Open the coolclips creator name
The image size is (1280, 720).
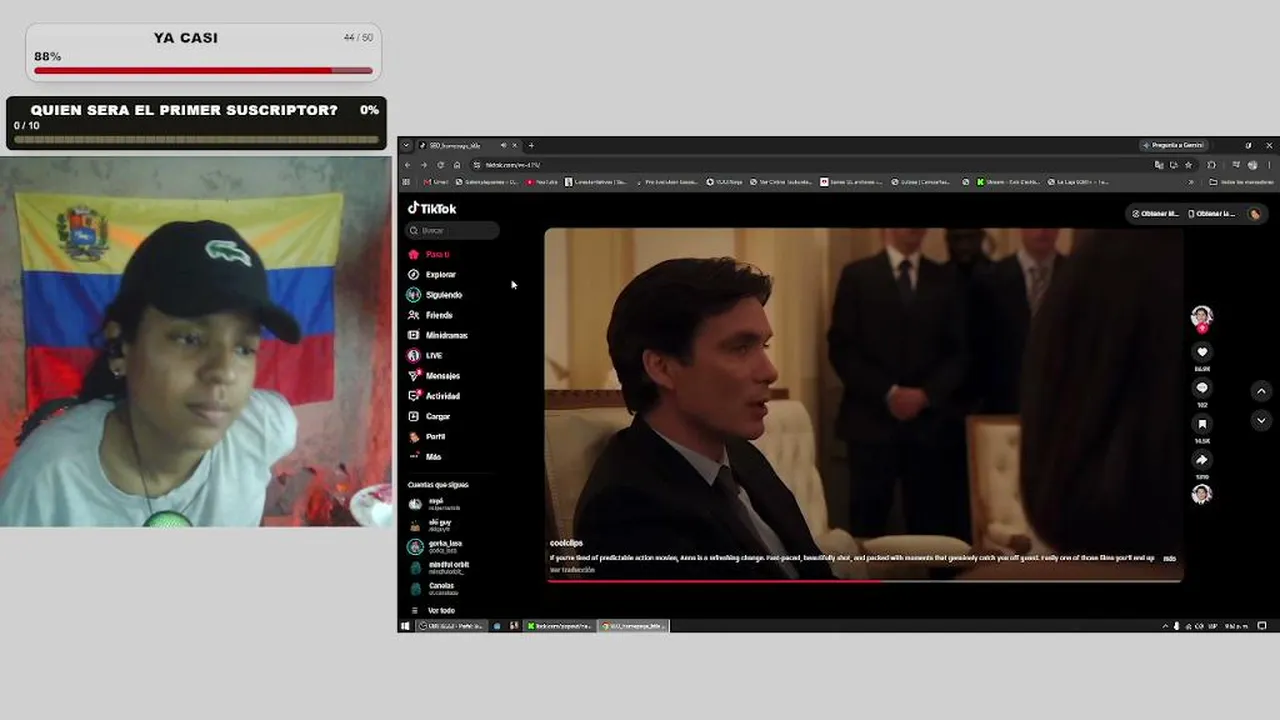coord(566,543)
